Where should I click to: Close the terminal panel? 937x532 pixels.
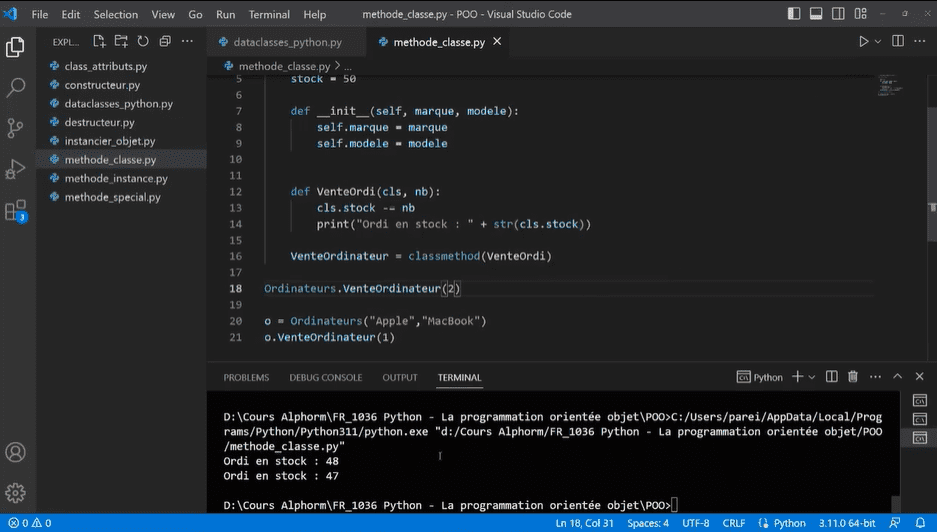click(920, 377)
